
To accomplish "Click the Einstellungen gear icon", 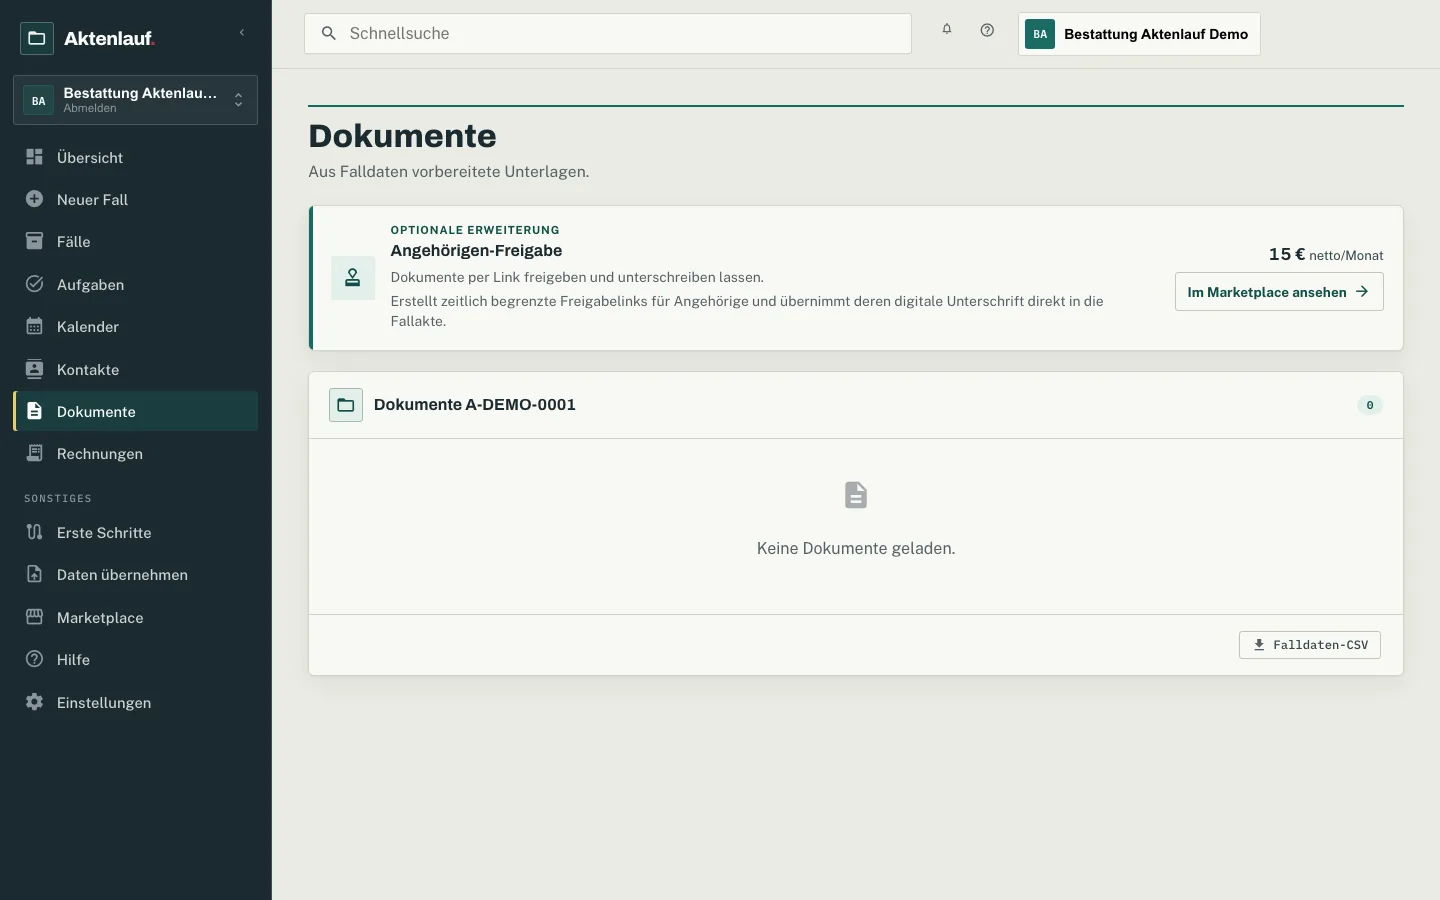I will click(x=34, y=702).
